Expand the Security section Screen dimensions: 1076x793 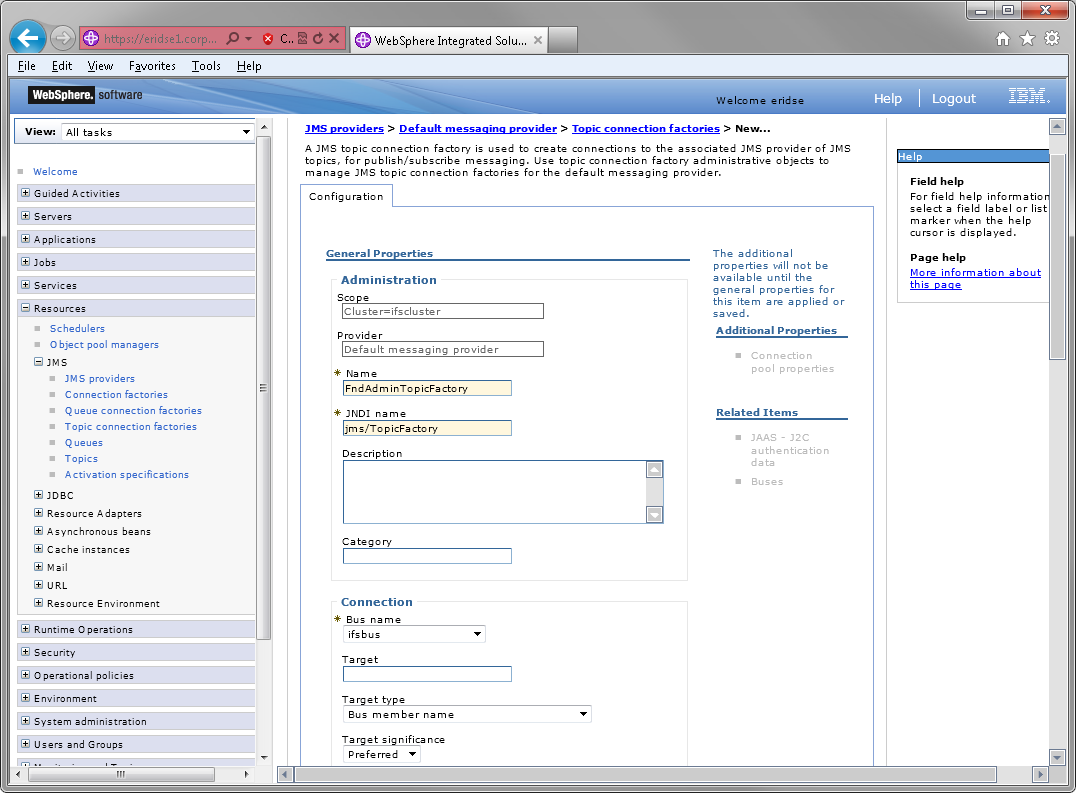click(x=25, y=652)
